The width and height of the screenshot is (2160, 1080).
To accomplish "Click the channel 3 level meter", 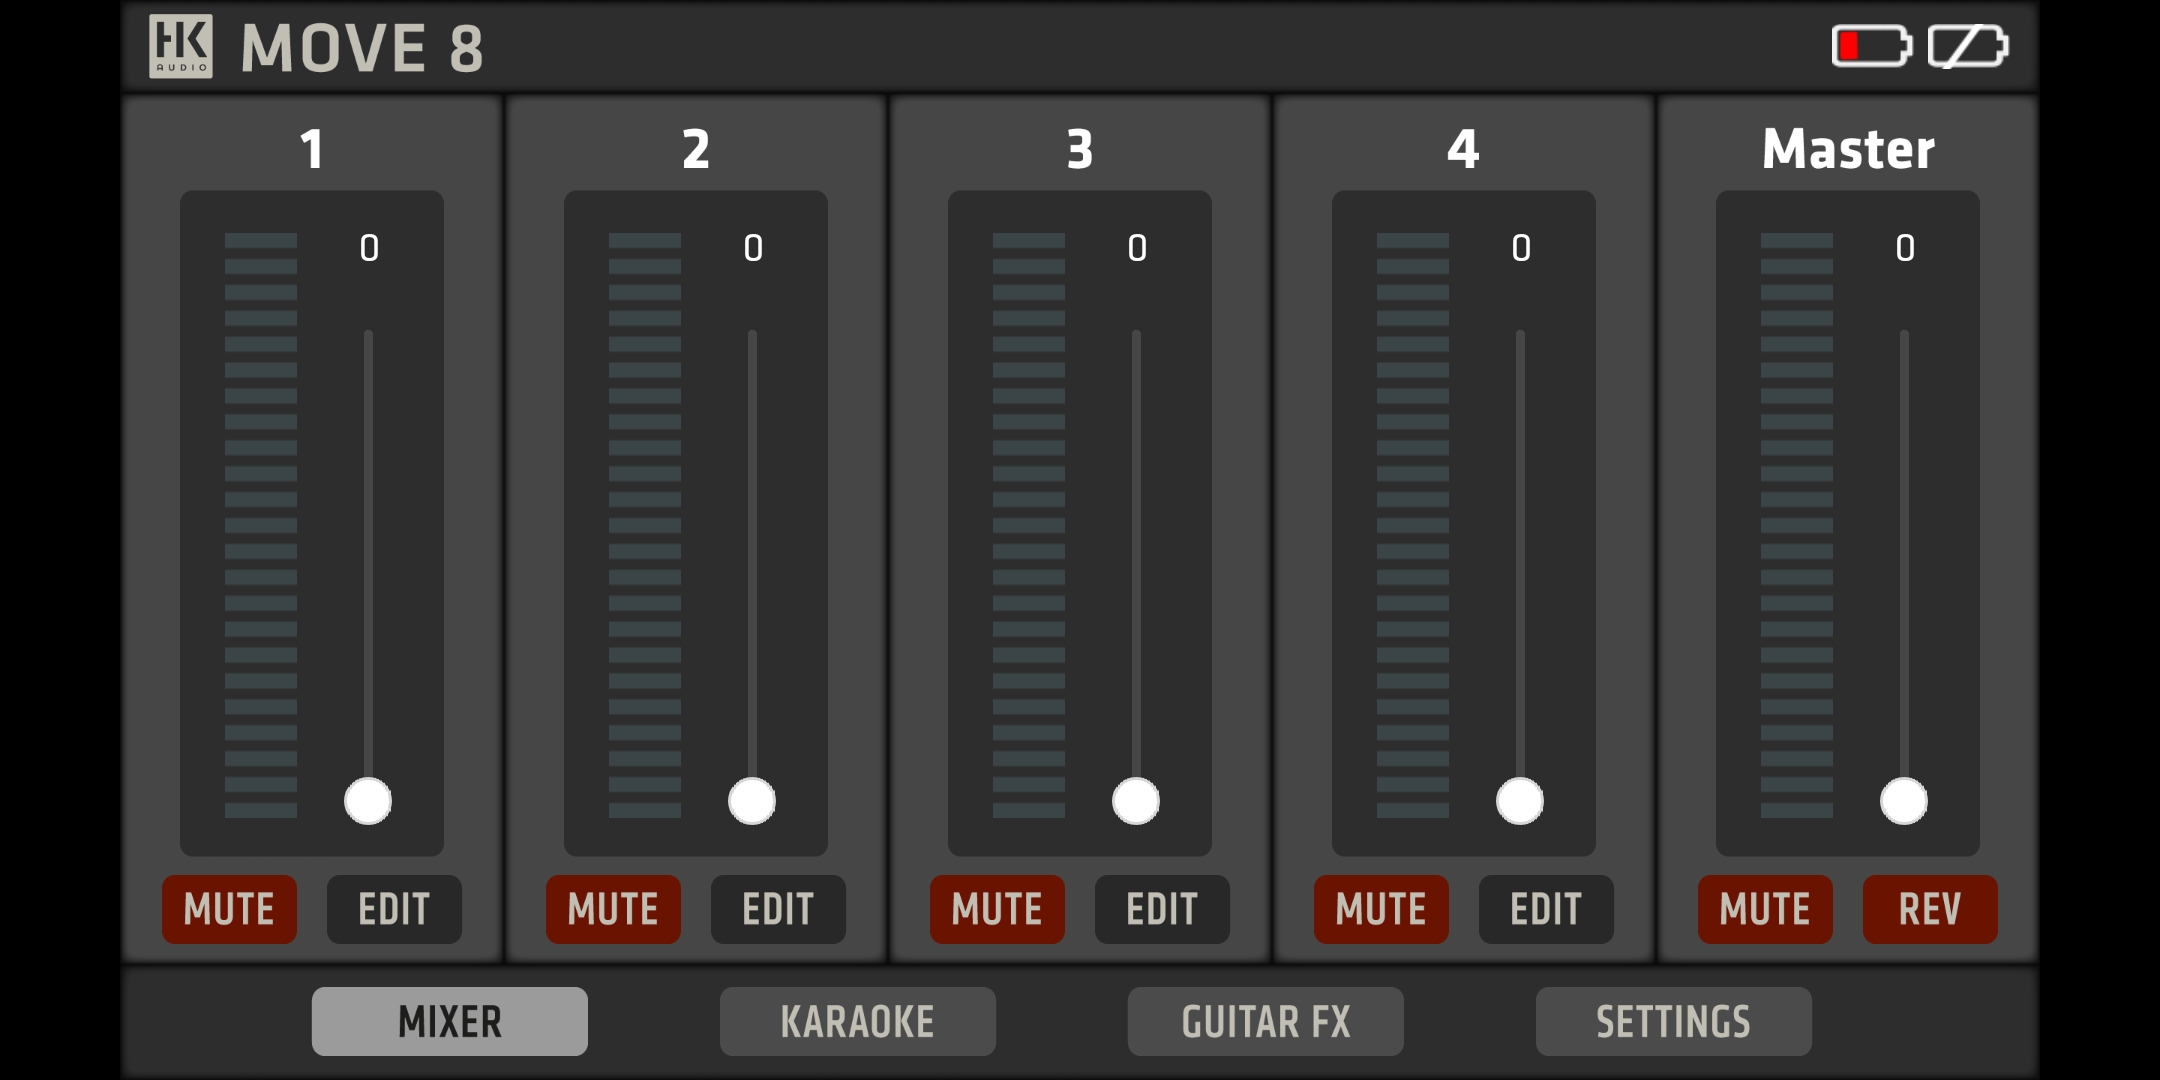I will click(1029, 525).
